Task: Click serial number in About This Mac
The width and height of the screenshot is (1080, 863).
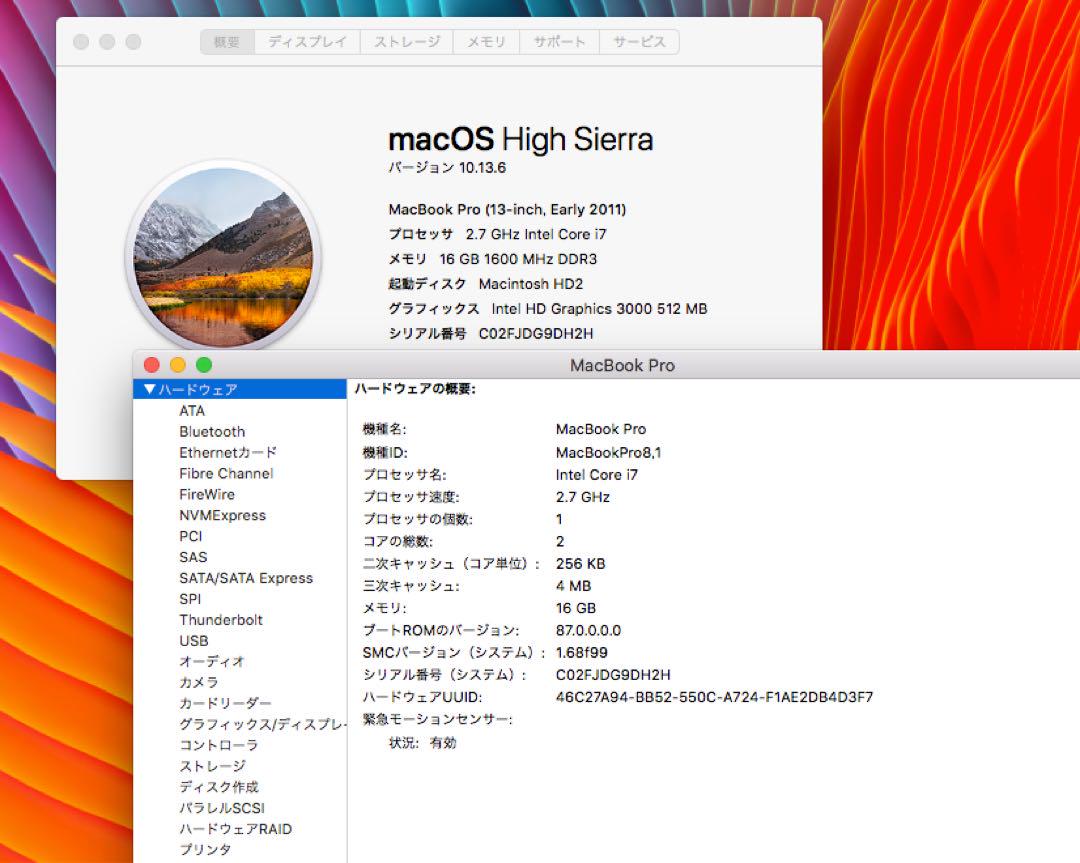Action: [x=536, y=333]
